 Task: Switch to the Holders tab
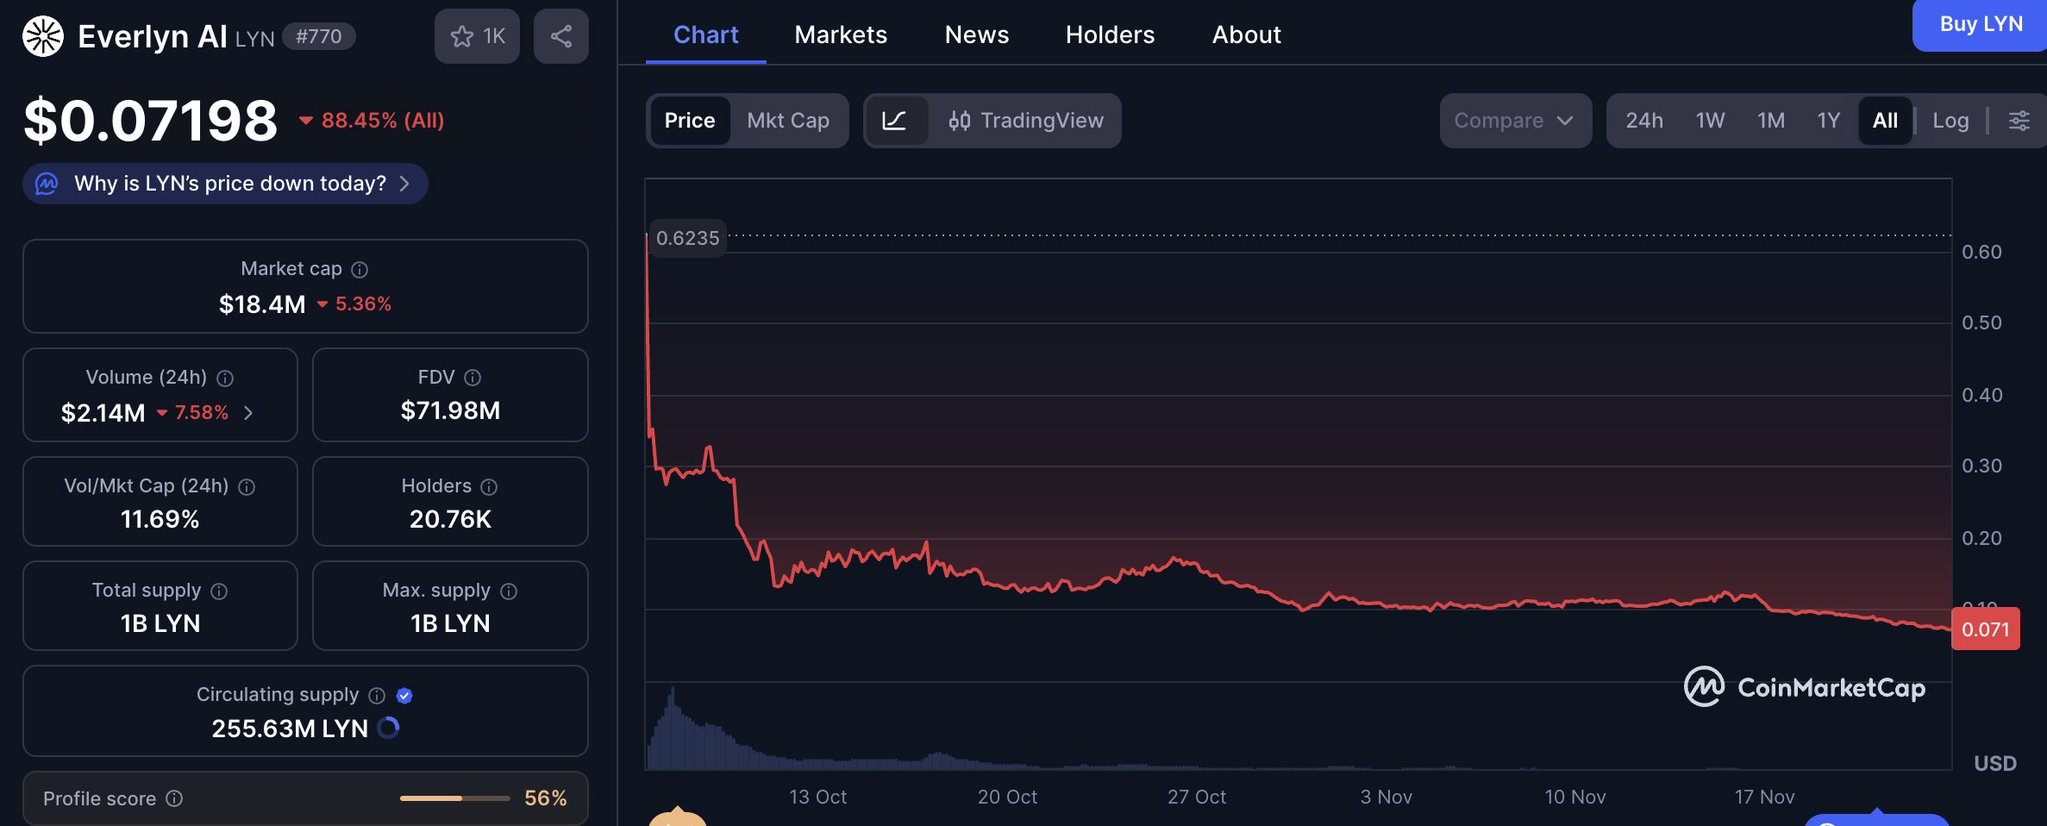[x=1109, y=35]
